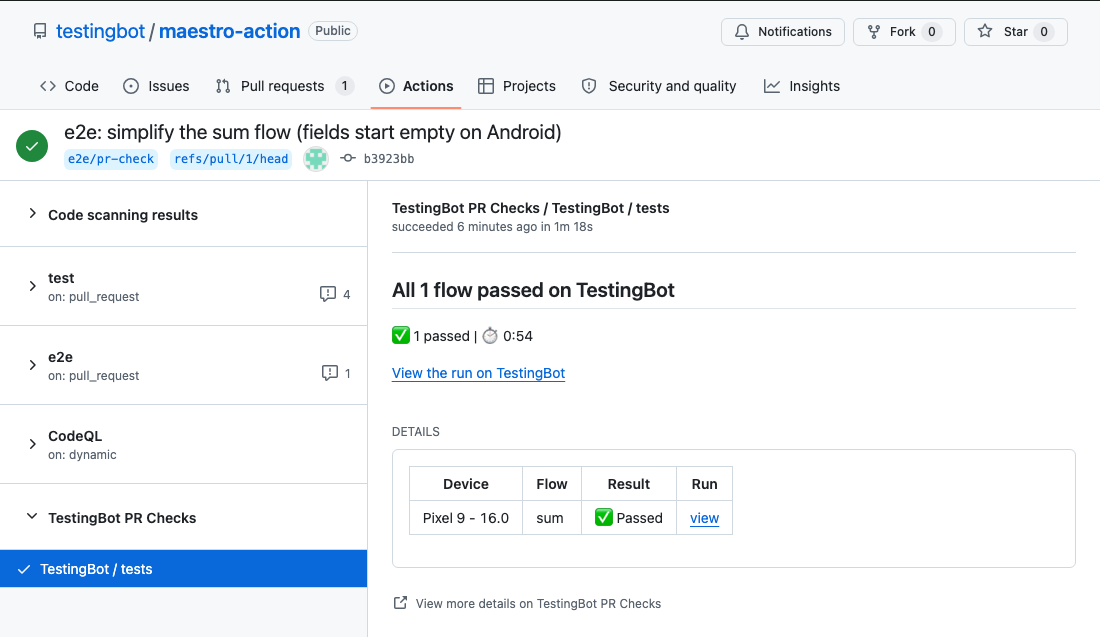The image size is (1100, 637).
Task: Click the Star count 0
Action: (x=1044, y=32)
